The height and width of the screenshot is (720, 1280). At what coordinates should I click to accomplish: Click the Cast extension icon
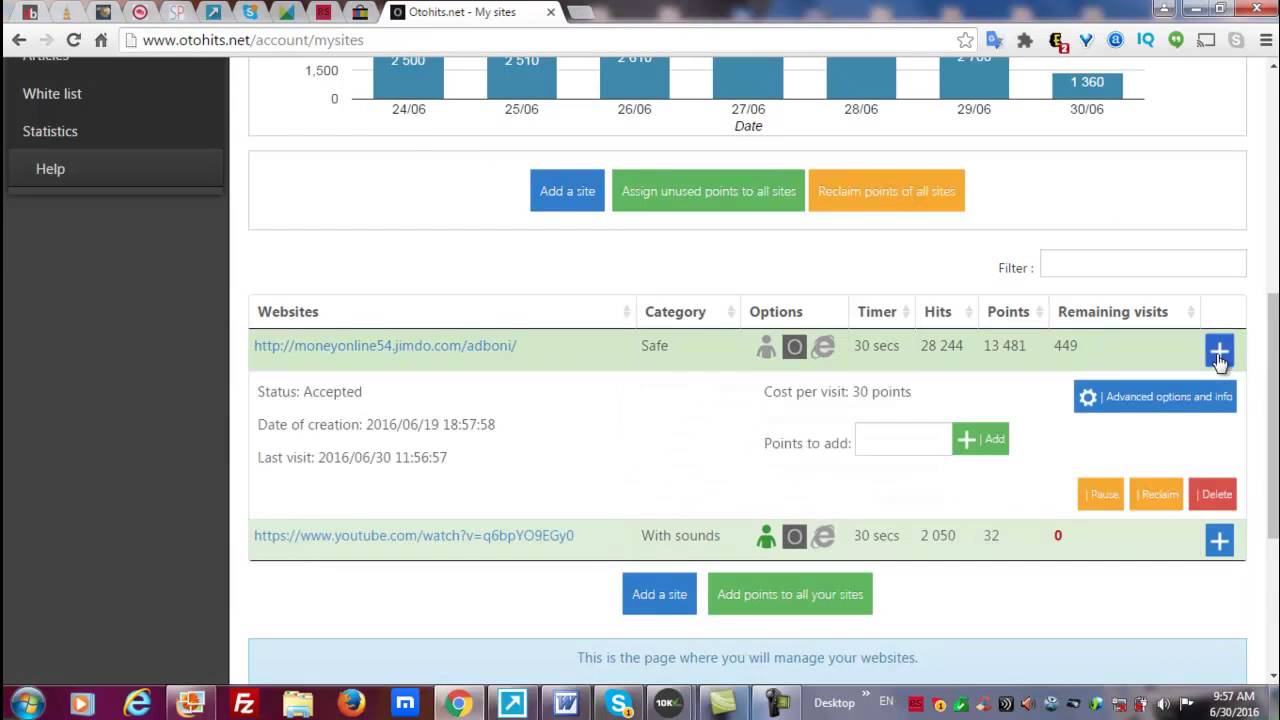[x=1207, y=40]
